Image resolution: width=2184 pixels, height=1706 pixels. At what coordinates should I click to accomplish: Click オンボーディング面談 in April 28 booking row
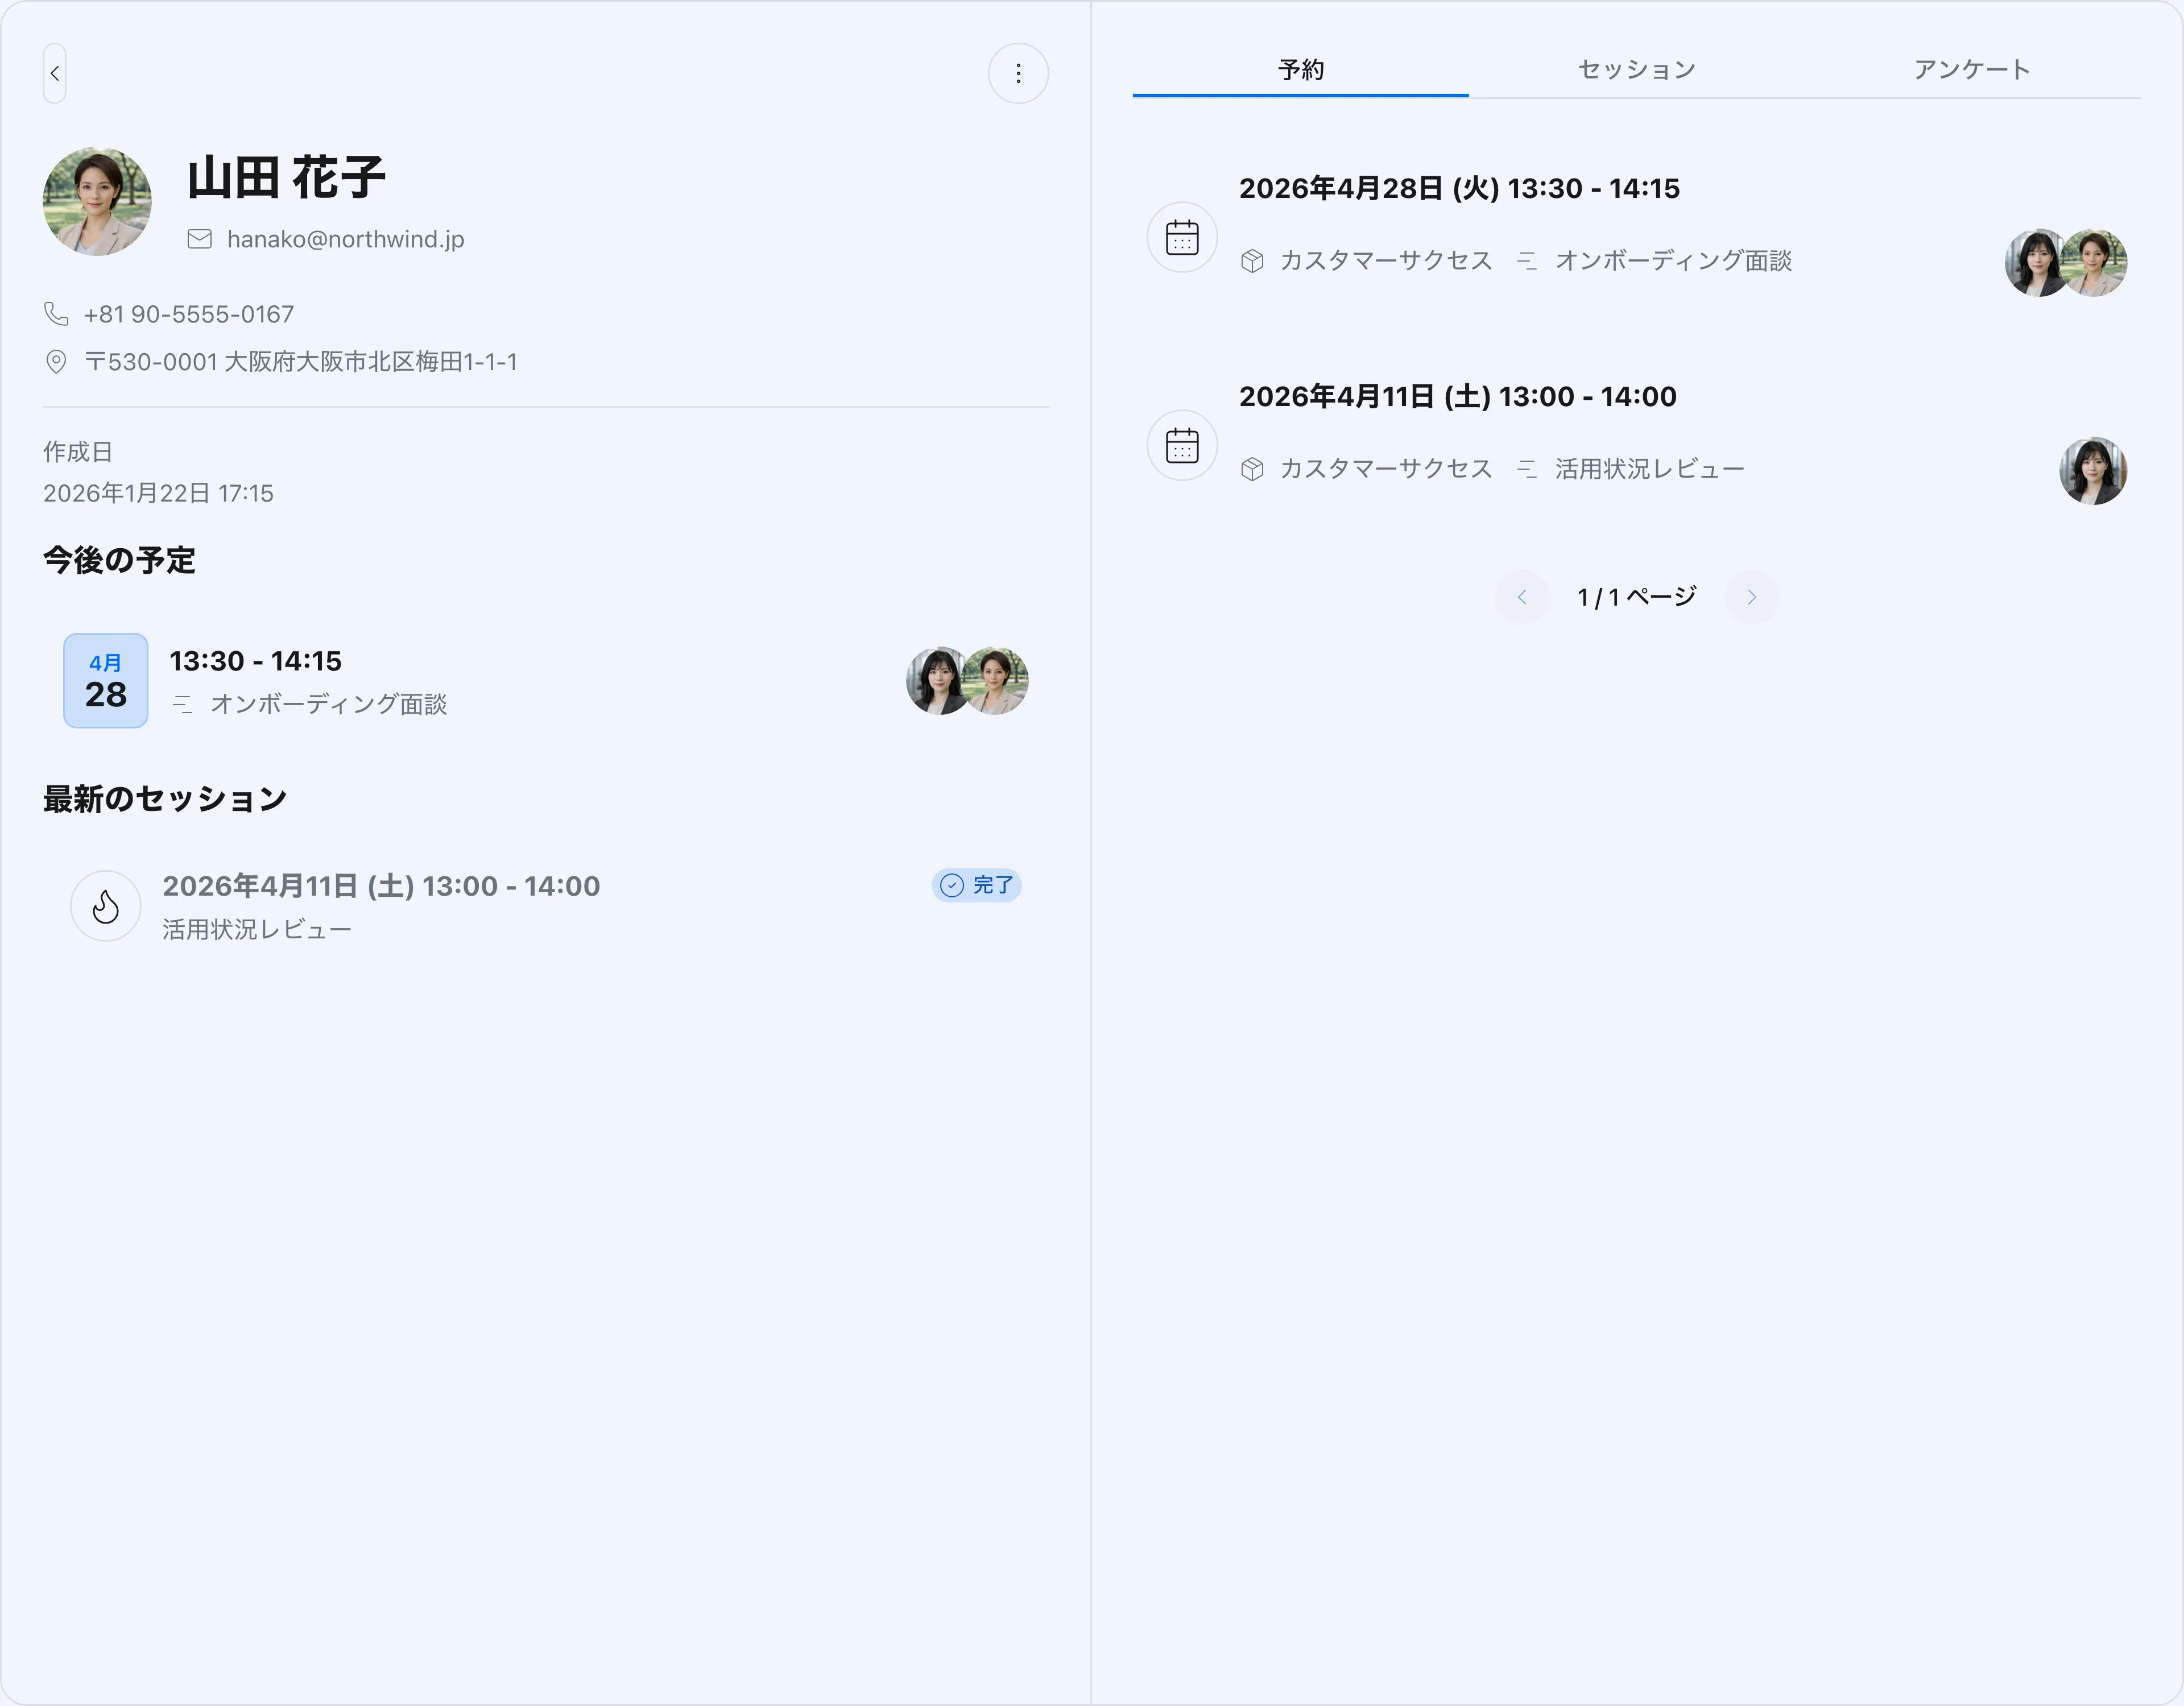(1673, 261)
